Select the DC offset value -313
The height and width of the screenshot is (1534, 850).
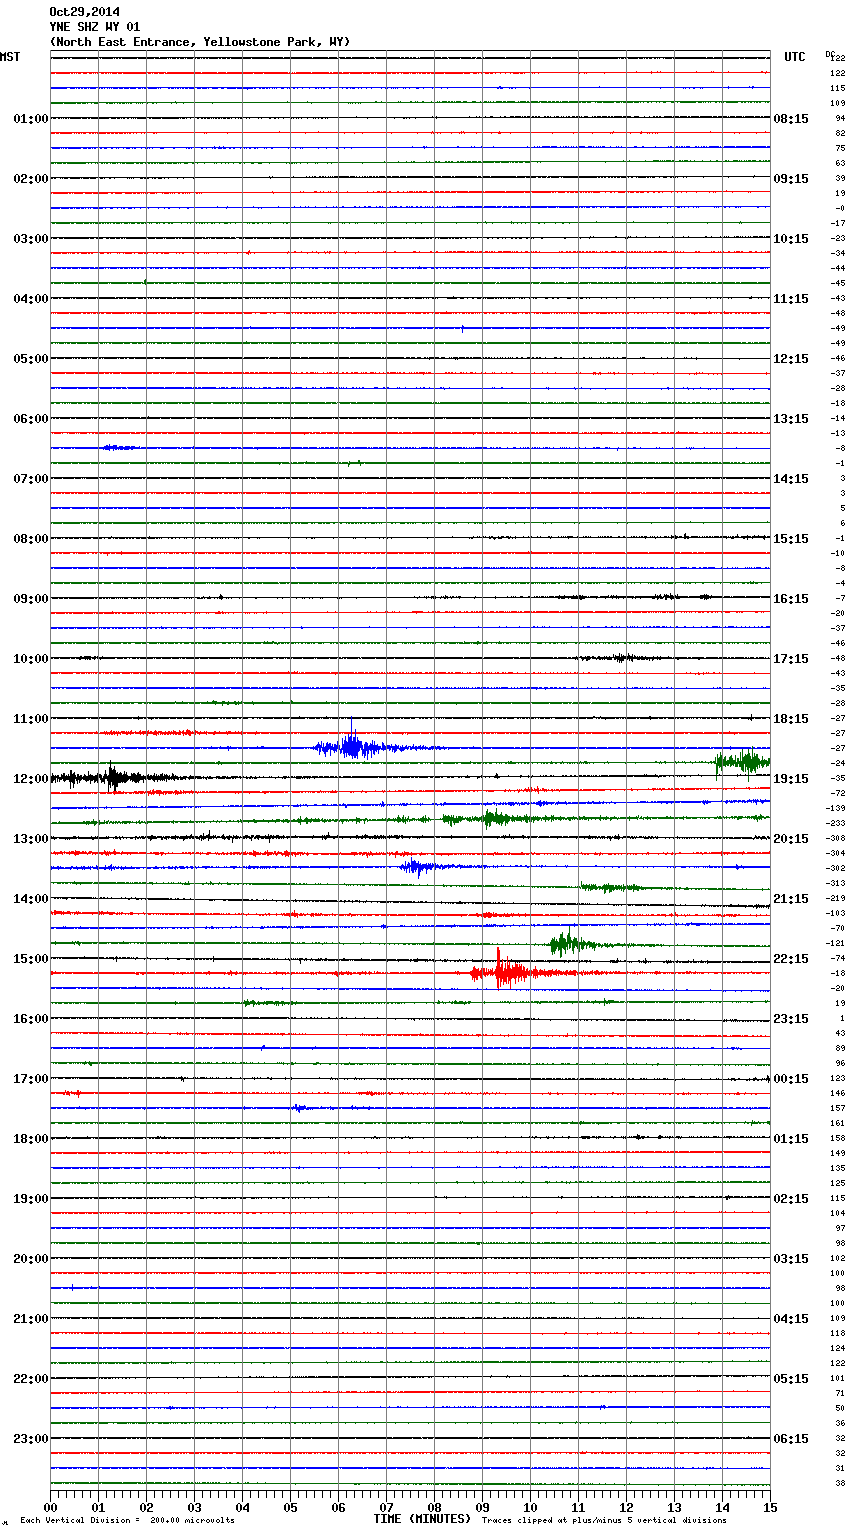835,883
